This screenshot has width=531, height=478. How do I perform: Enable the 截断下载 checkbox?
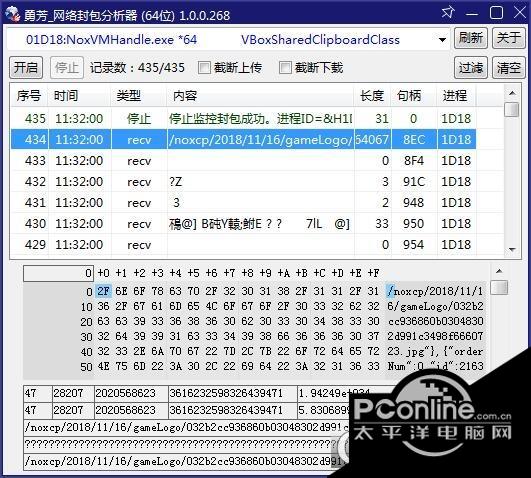tap(285, 67)
